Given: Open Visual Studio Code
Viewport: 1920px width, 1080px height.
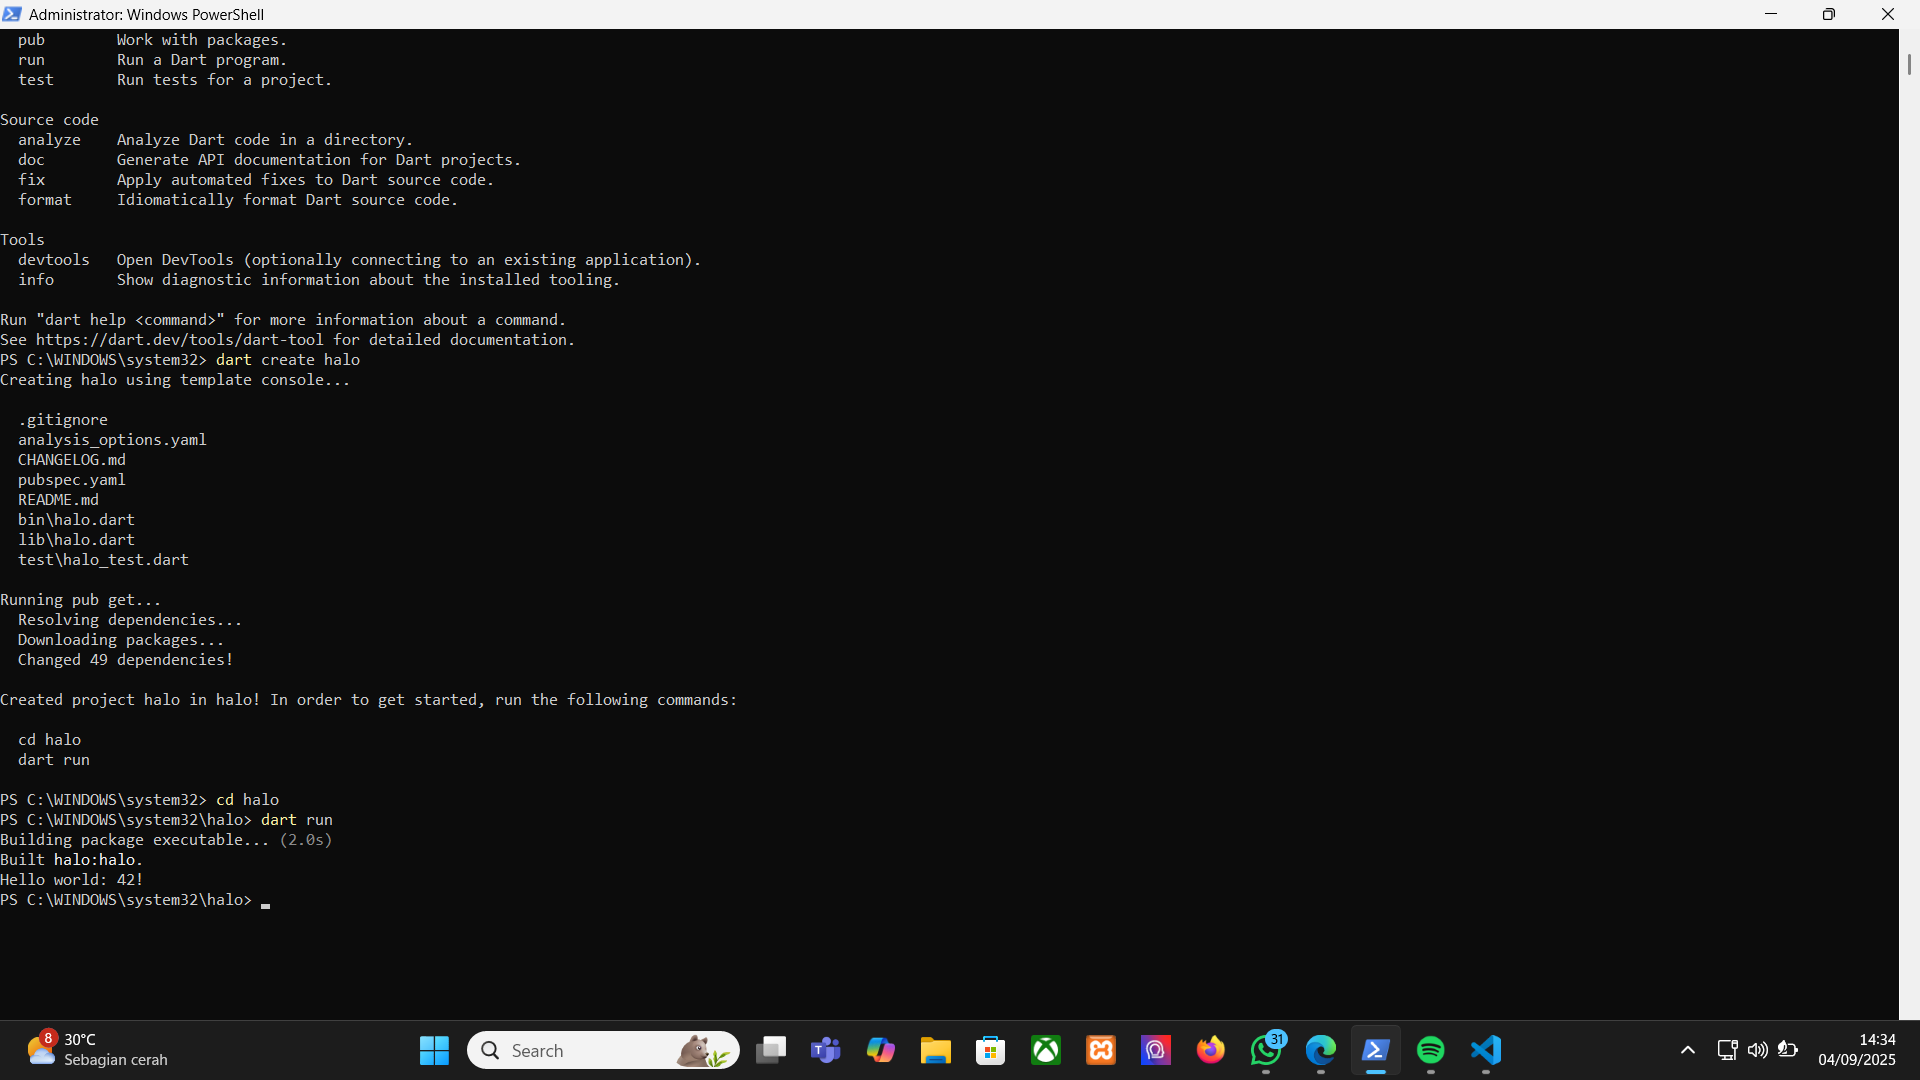Looking at the screenshot, I should click(x=1486, y=1050).
